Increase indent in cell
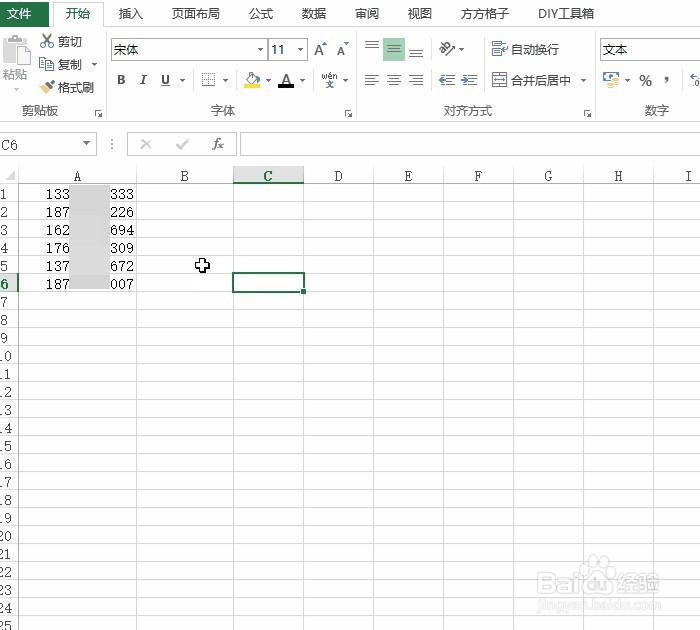Viewport: 700px width, 630px height. coord(469,80)
